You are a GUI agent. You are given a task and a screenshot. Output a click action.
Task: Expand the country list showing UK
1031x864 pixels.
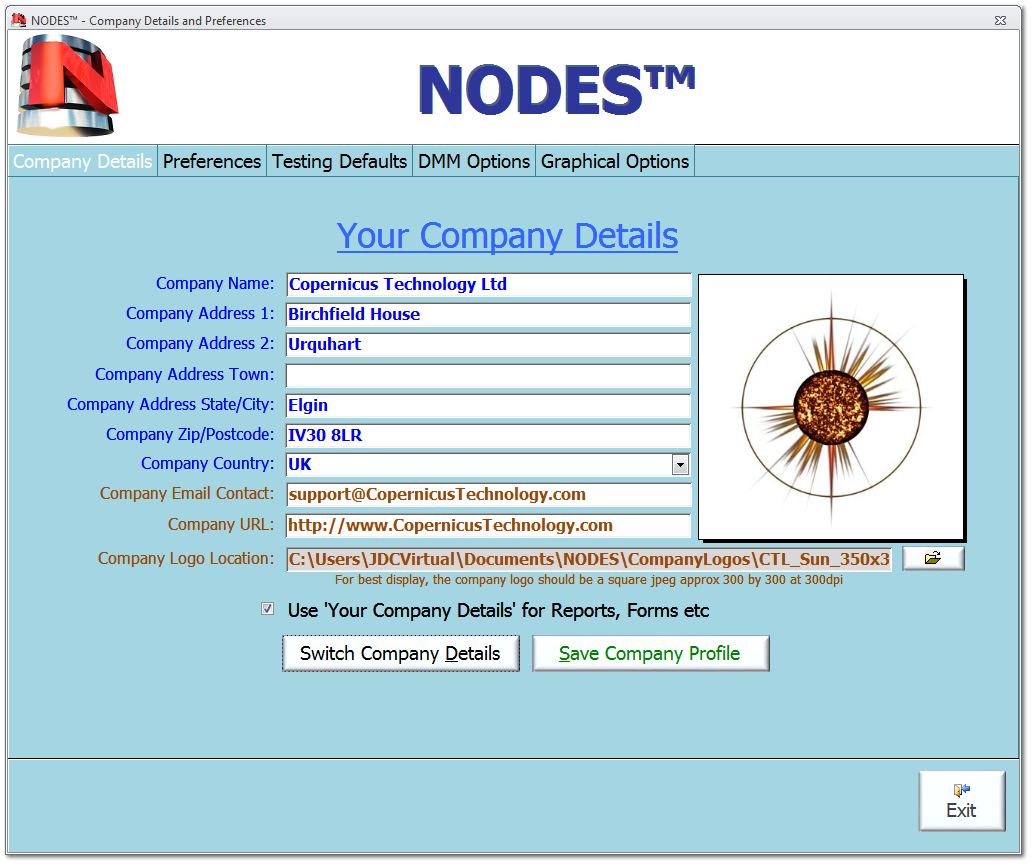pyautogui.click(x=681, y=464)
